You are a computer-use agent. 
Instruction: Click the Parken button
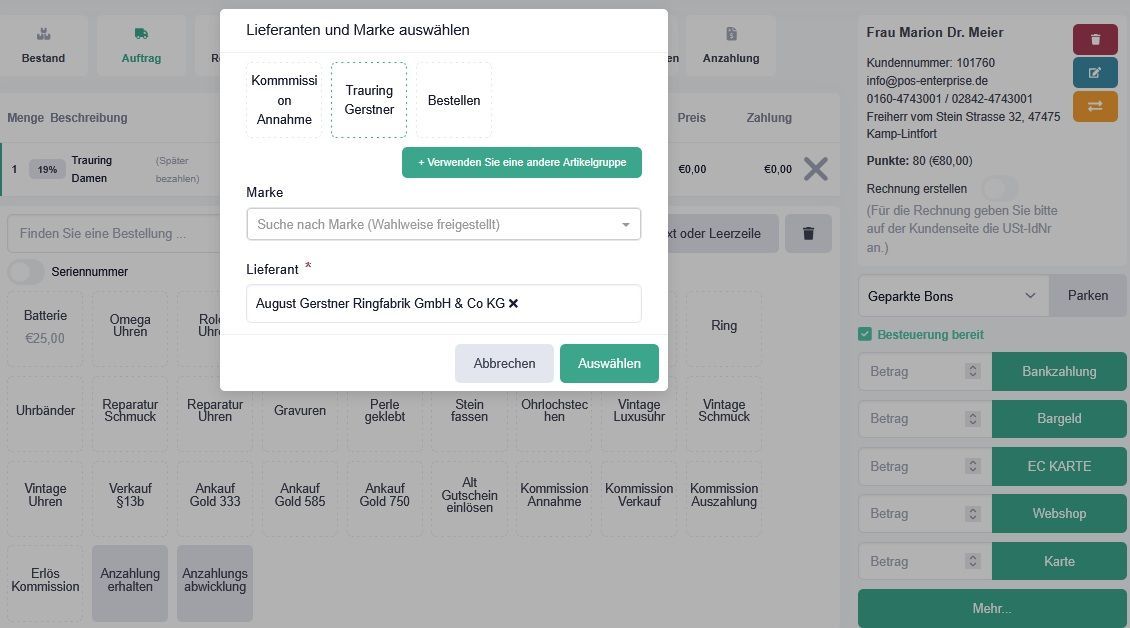tap(1087, 296)
